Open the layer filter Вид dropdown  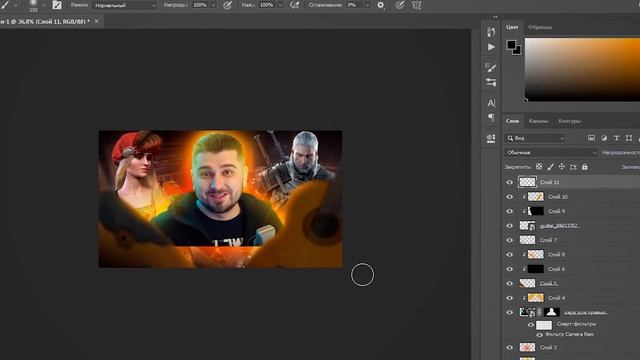pyautogui.click(x=536, y=138)
